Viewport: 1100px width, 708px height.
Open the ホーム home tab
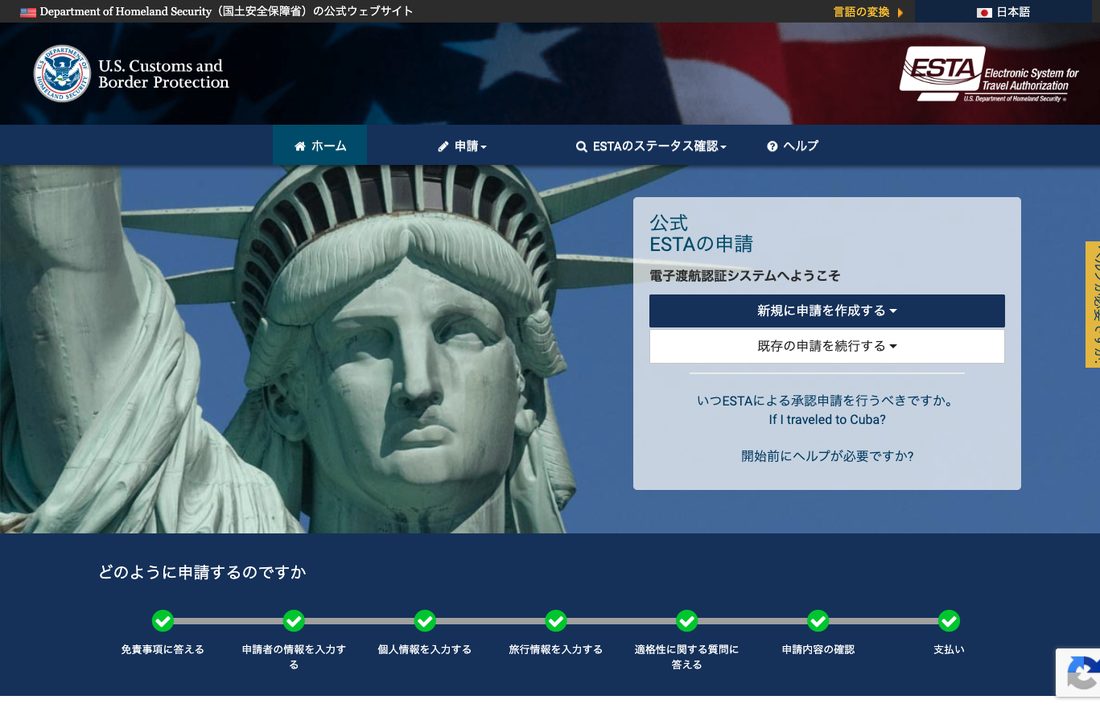(320, 145)
